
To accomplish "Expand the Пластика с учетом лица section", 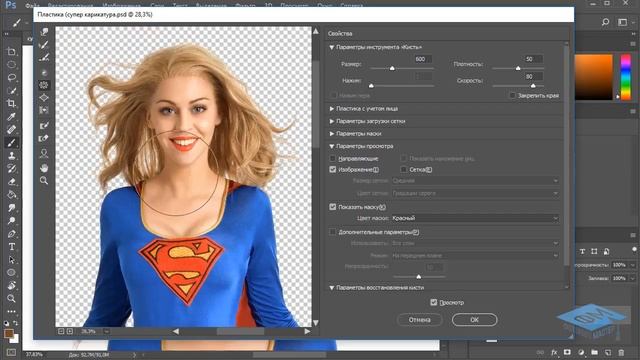I will coord(331,109).
